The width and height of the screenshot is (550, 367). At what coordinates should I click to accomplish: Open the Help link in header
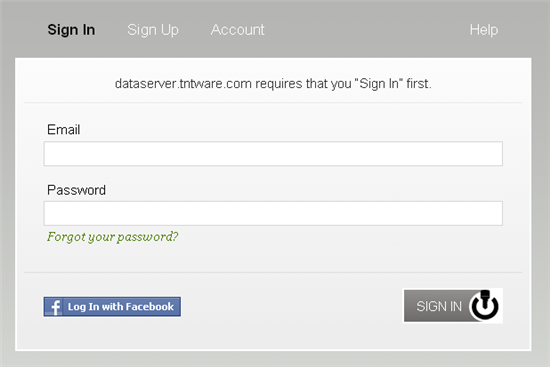click(x=484, y=30)
